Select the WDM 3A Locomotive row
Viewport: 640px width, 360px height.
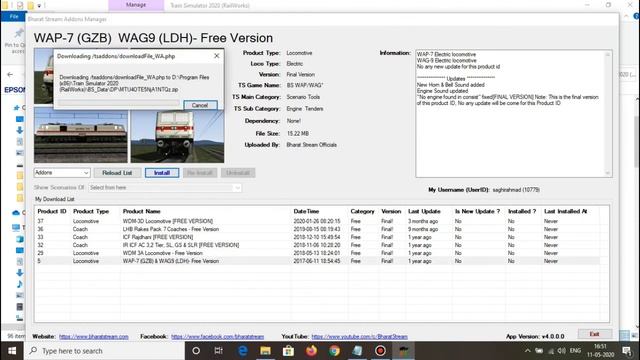click(x=318, y=253)
